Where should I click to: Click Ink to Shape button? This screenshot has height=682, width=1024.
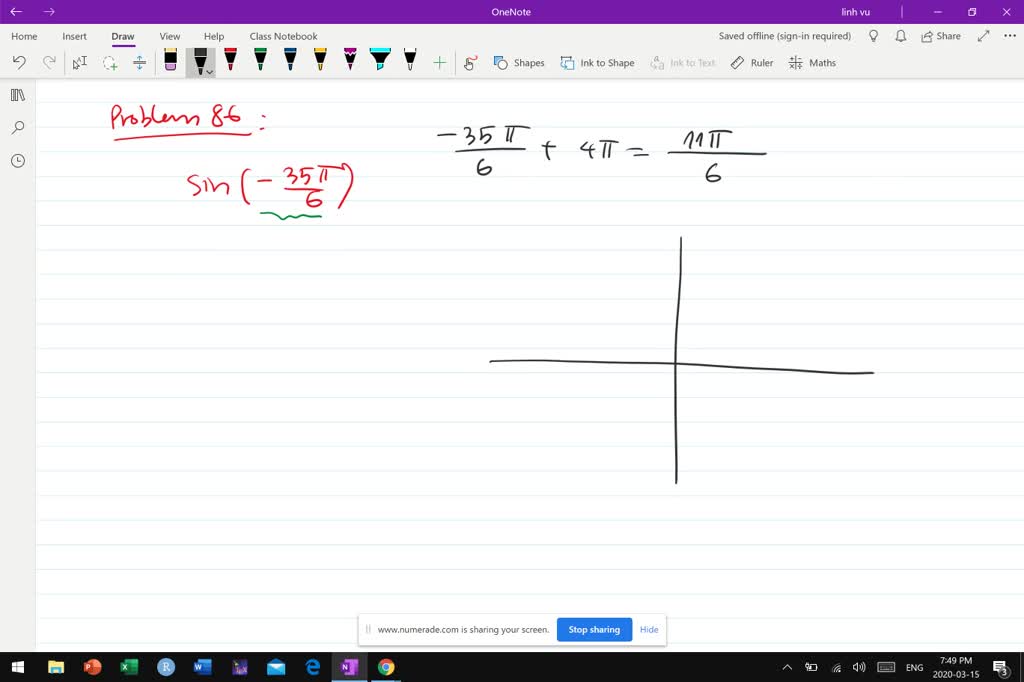point(598,63)
